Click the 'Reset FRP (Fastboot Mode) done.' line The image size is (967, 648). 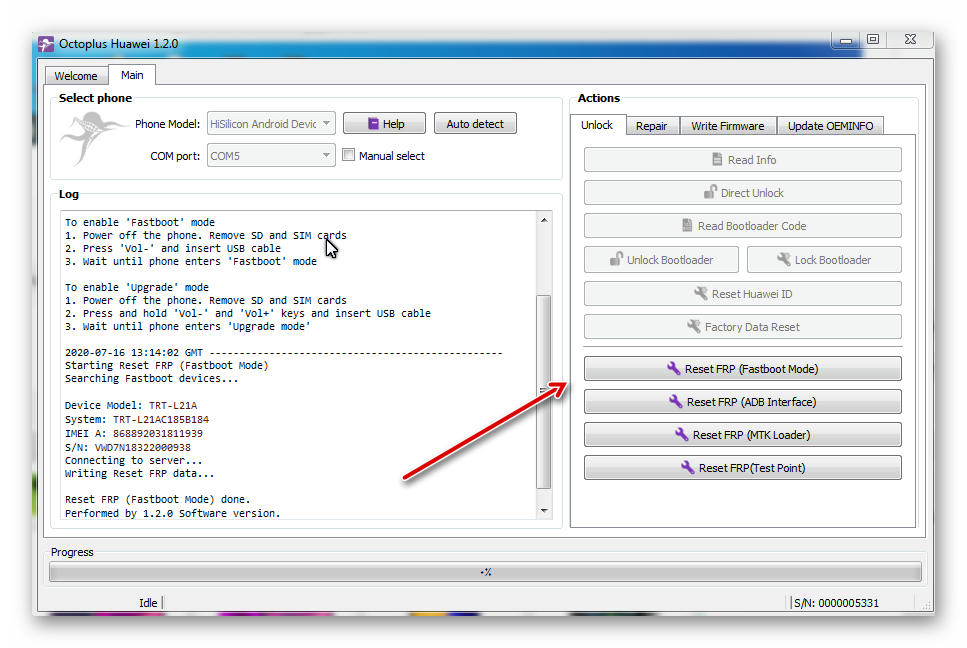click(157, 499)
